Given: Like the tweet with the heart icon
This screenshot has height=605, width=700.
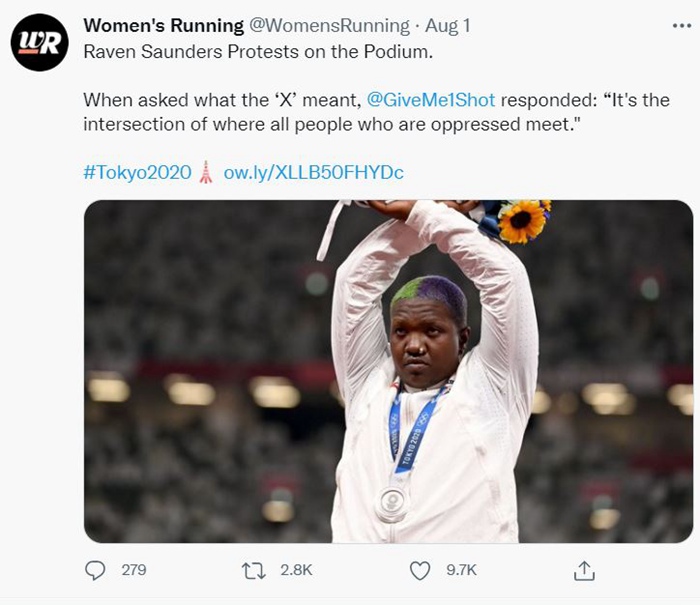Looking at the screenshot, I should (420, 570).
